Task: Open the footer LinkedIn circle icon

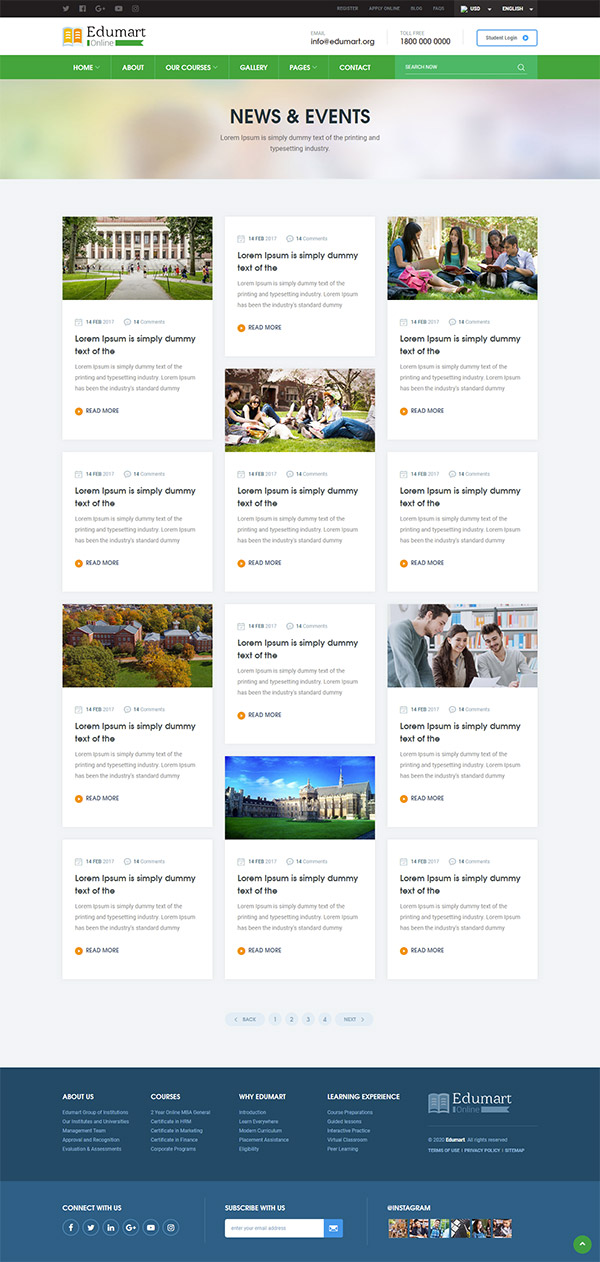Action: (x=111, y=1227)
